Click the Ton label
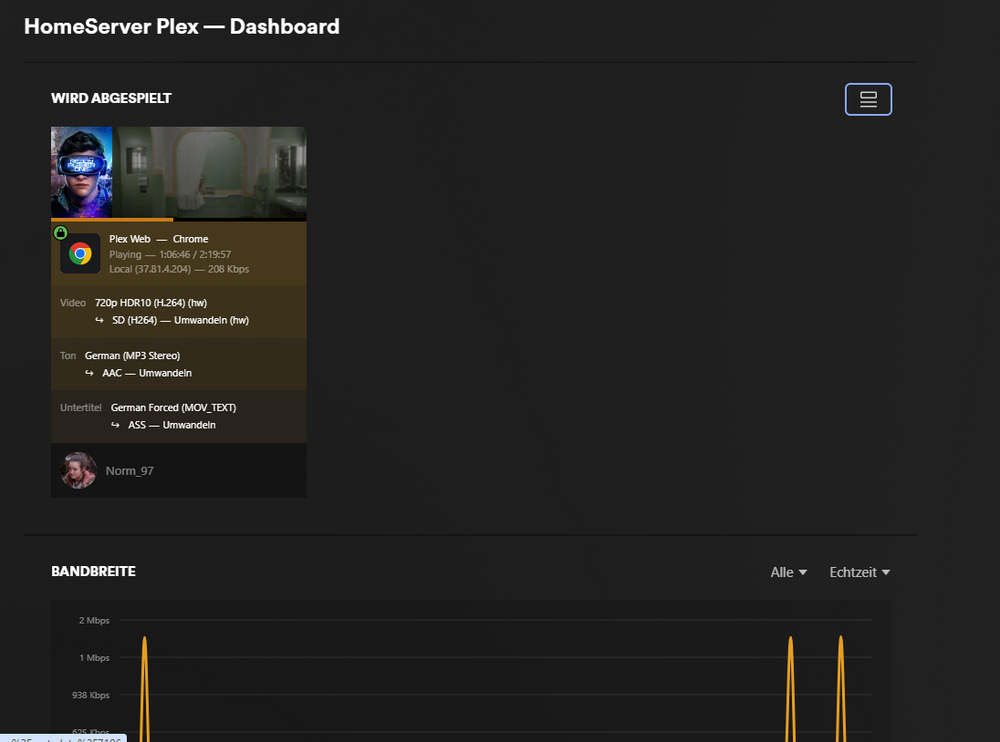1000x742 pixels. (x=68, y=355)
